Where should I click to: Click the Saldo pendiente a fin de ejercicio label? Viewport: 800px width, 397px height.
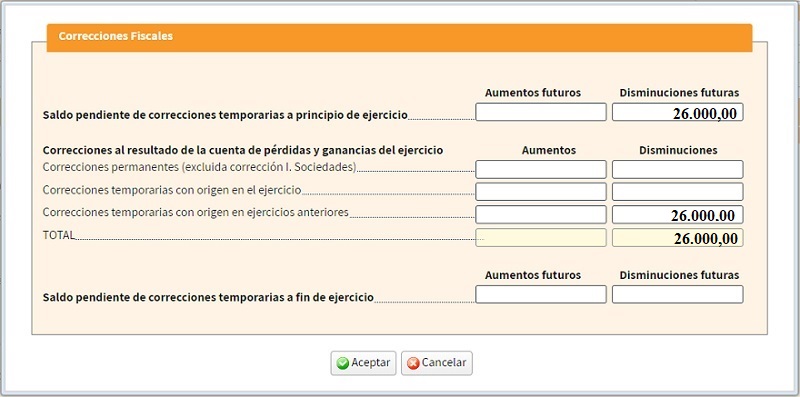pyautogui.click(x=208, y=297)
